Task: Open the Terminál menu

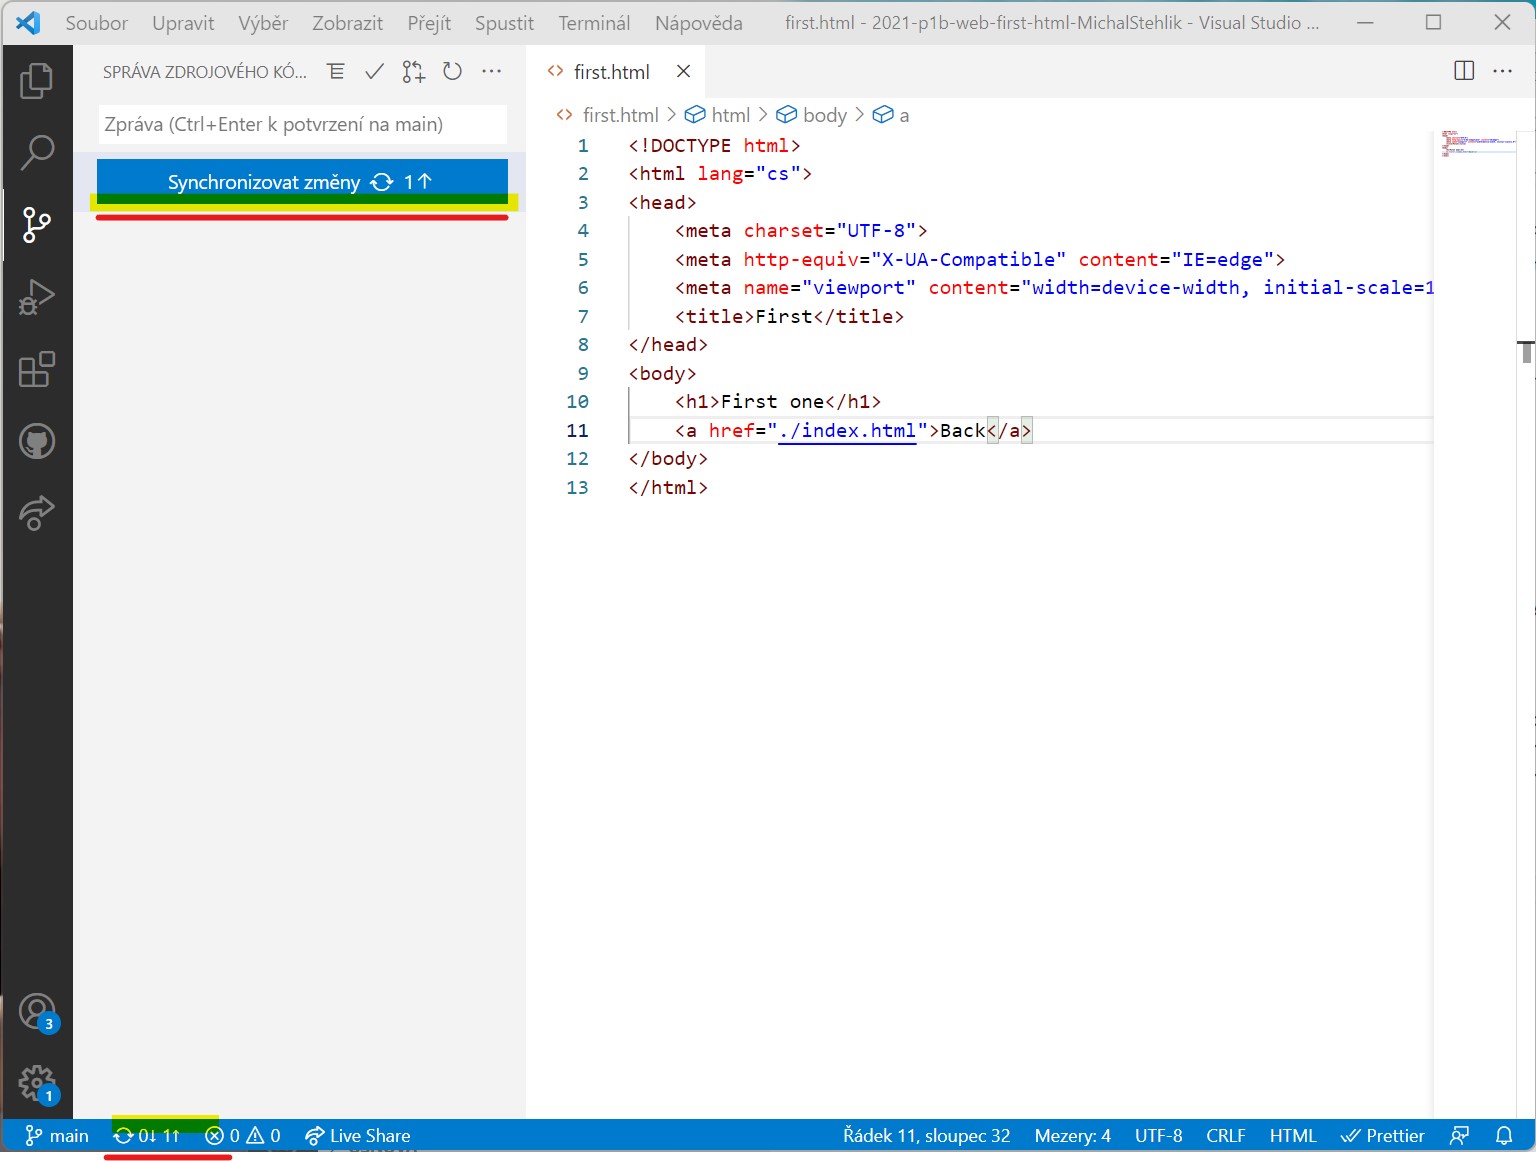Action: (594, 23)
